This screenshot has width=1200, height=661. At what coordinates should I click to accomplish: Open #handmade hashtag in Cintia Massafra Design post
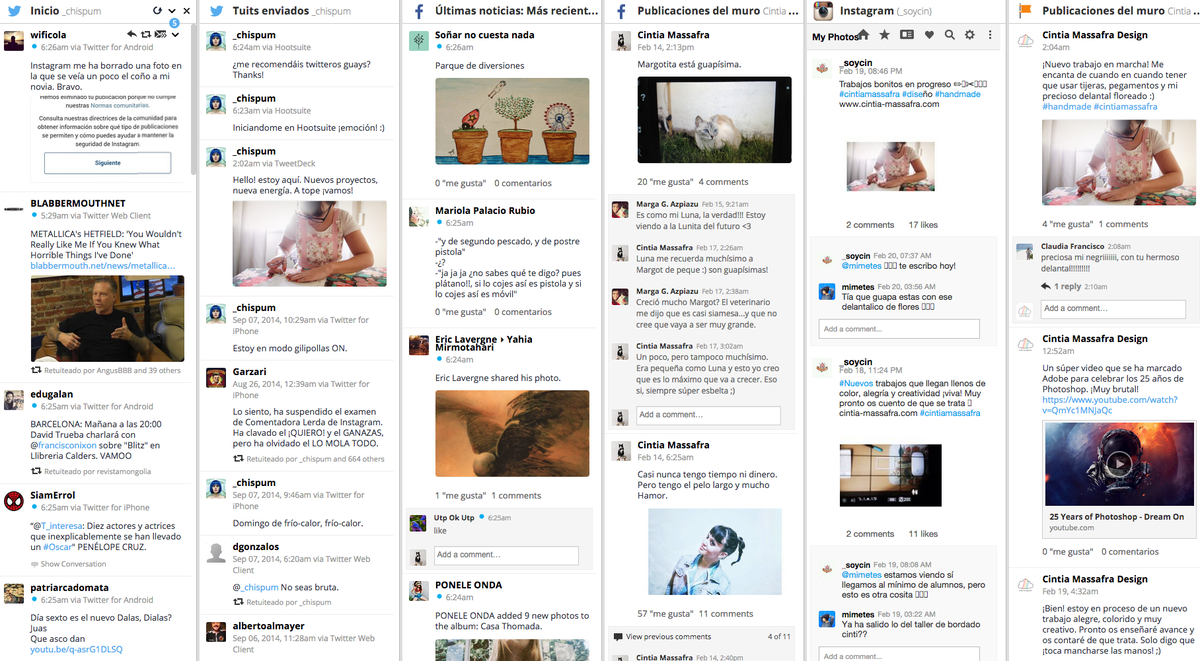[x=1065, y=106]
